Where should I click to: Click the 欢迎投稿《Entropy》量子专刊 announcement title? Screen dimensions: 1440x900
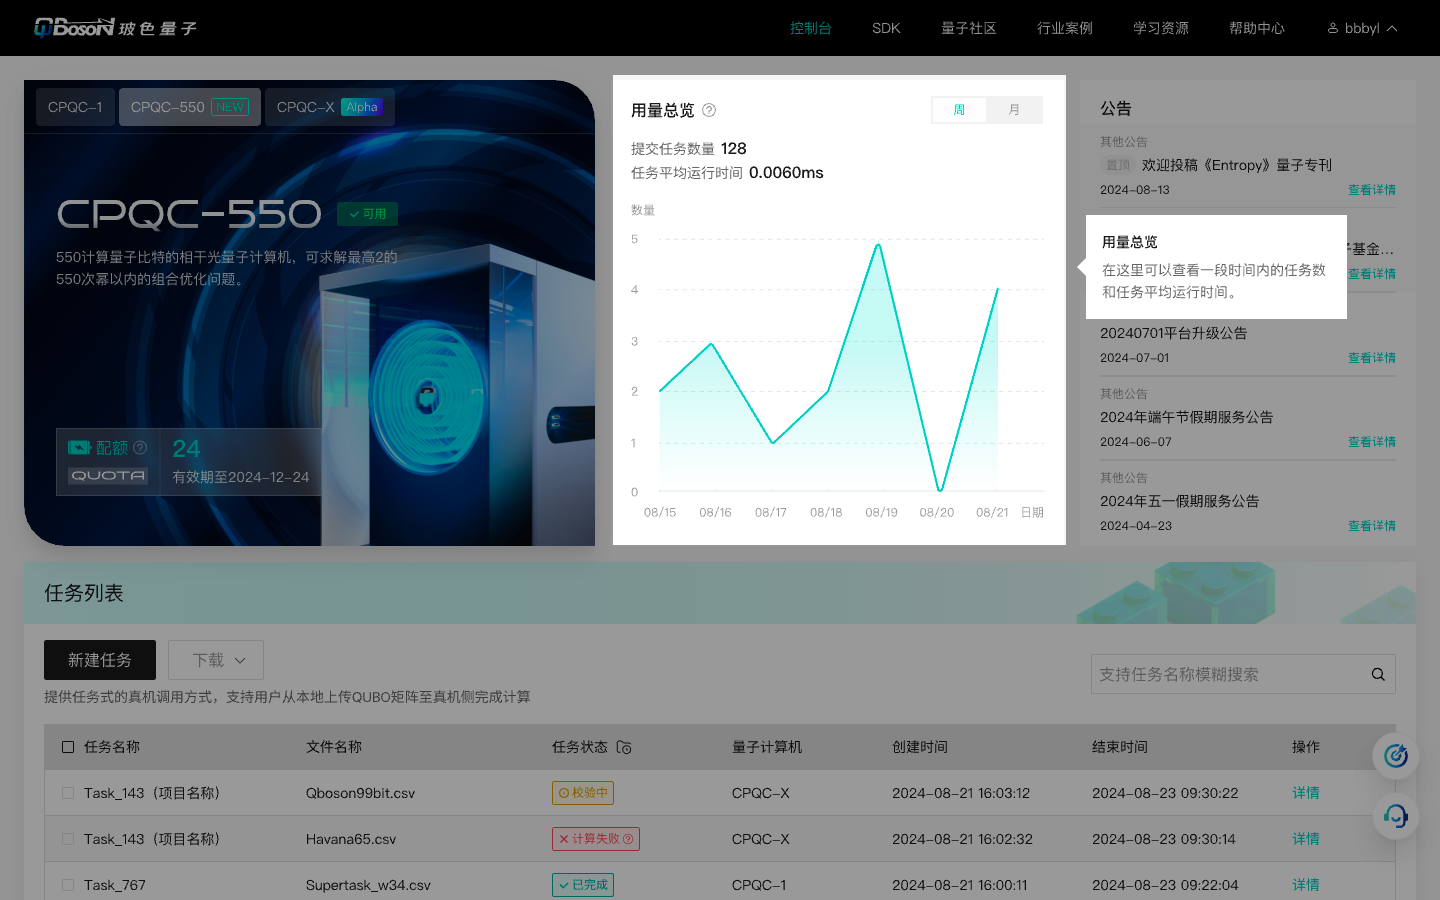[x=1237, y=165]
